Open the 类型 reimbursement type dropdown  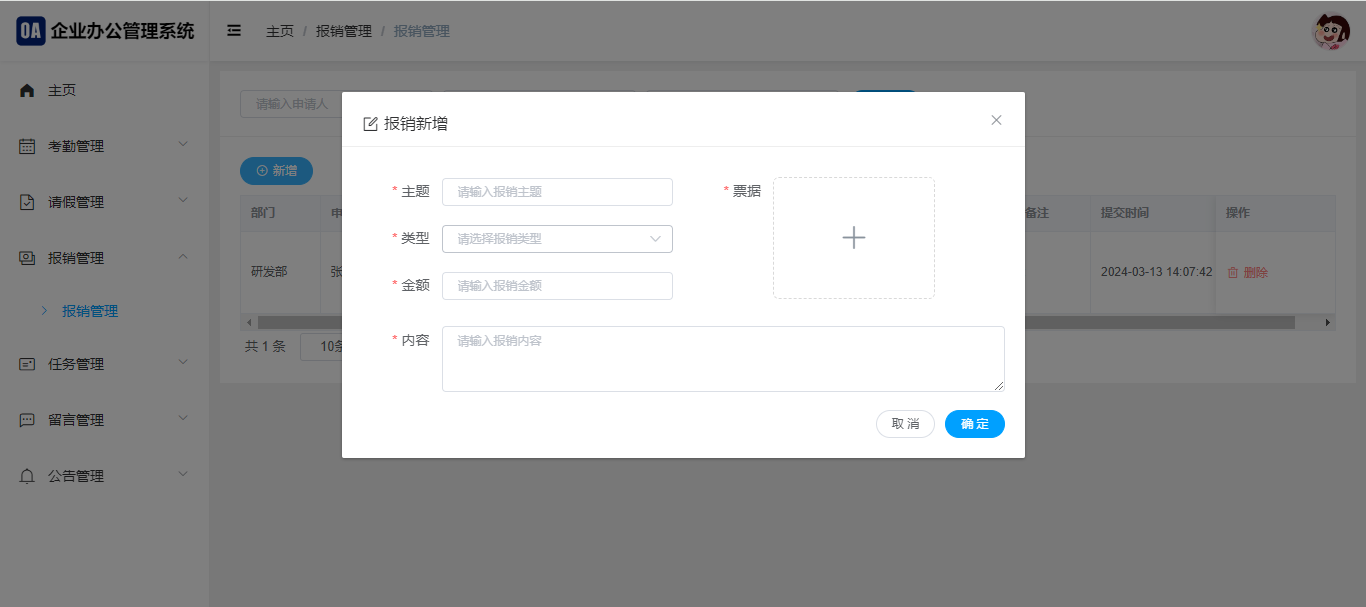point(557,239)
